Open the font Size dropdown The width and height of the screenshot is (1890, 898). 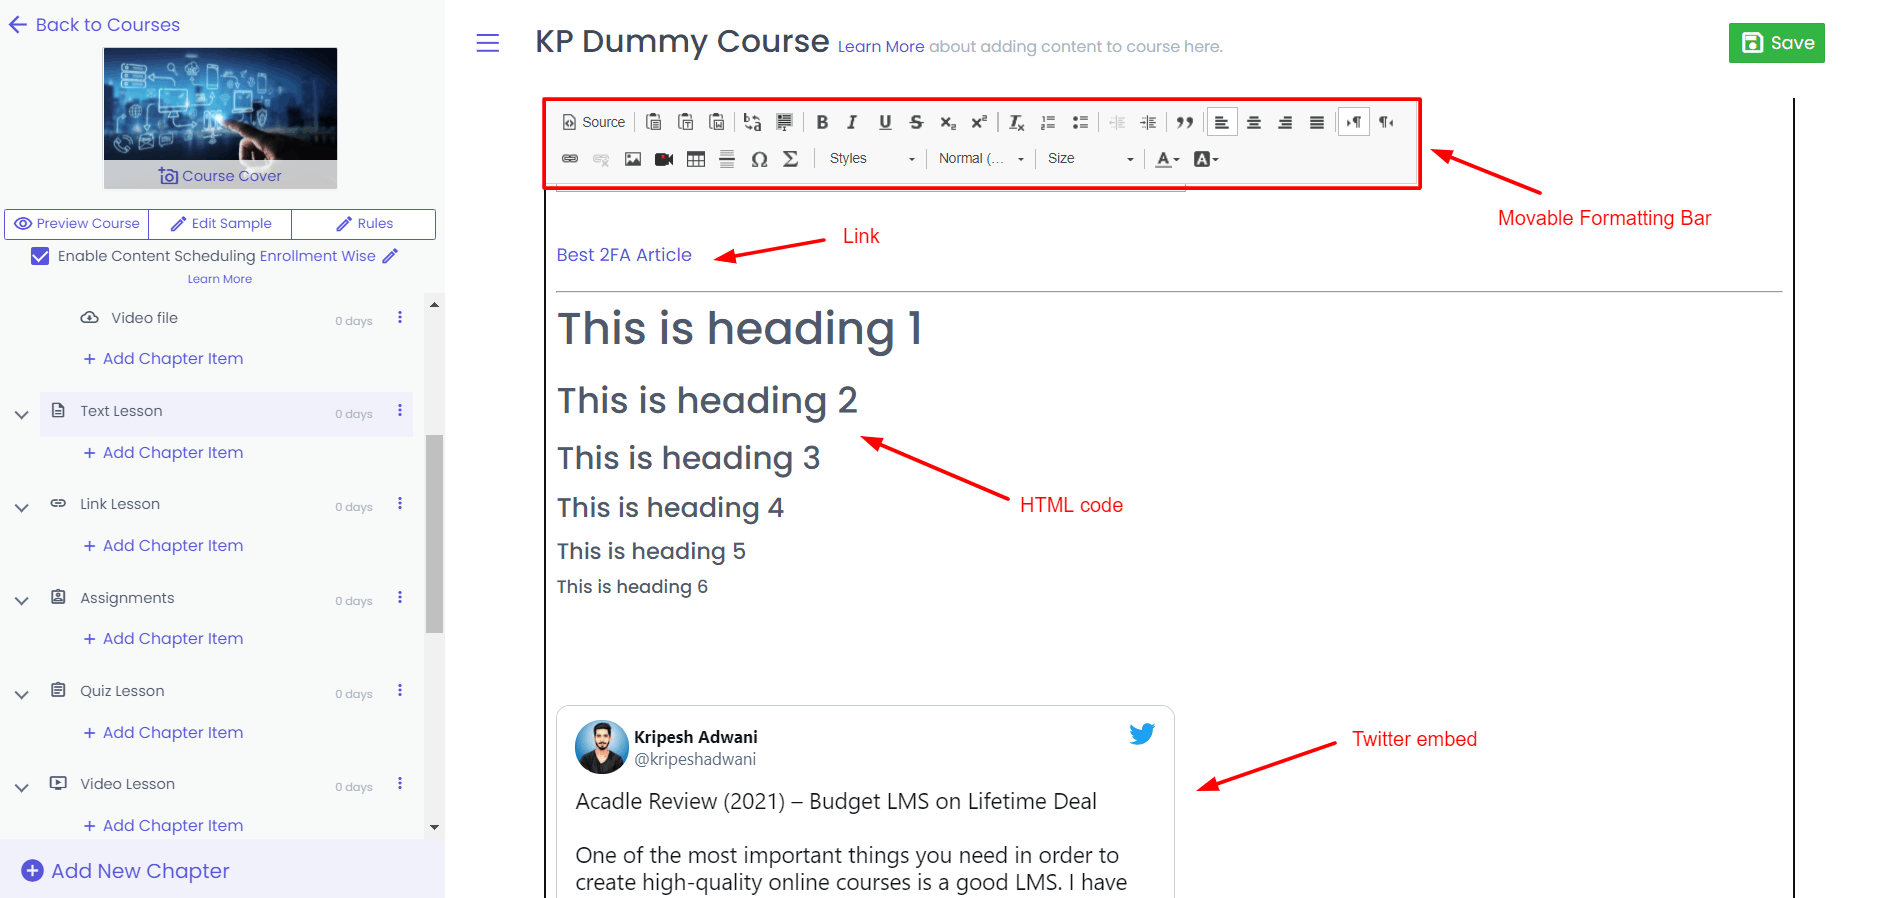pyautogui.click(x=1090, y=159)
